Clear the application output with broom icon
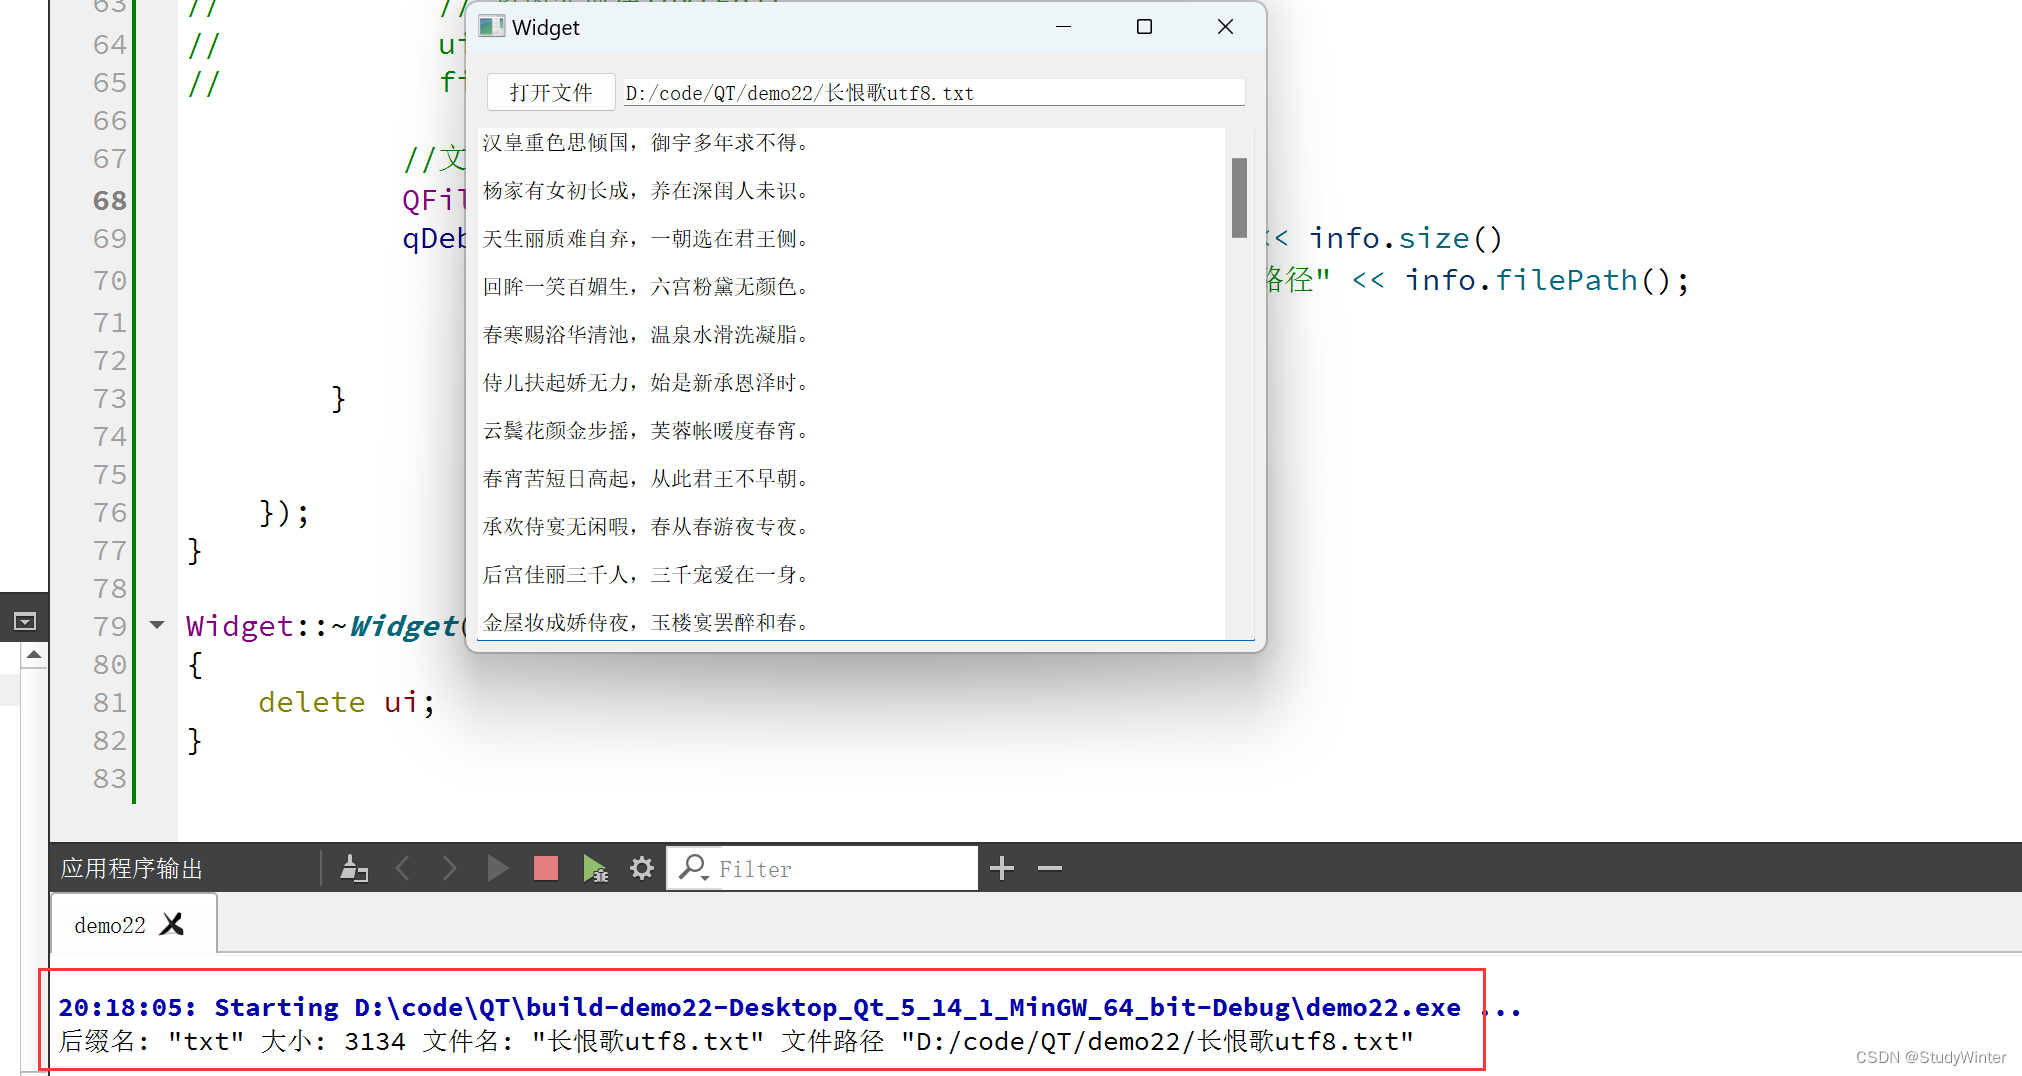Image resolution: width=2022 pixels, height=1076 pixels. [353, 868]
